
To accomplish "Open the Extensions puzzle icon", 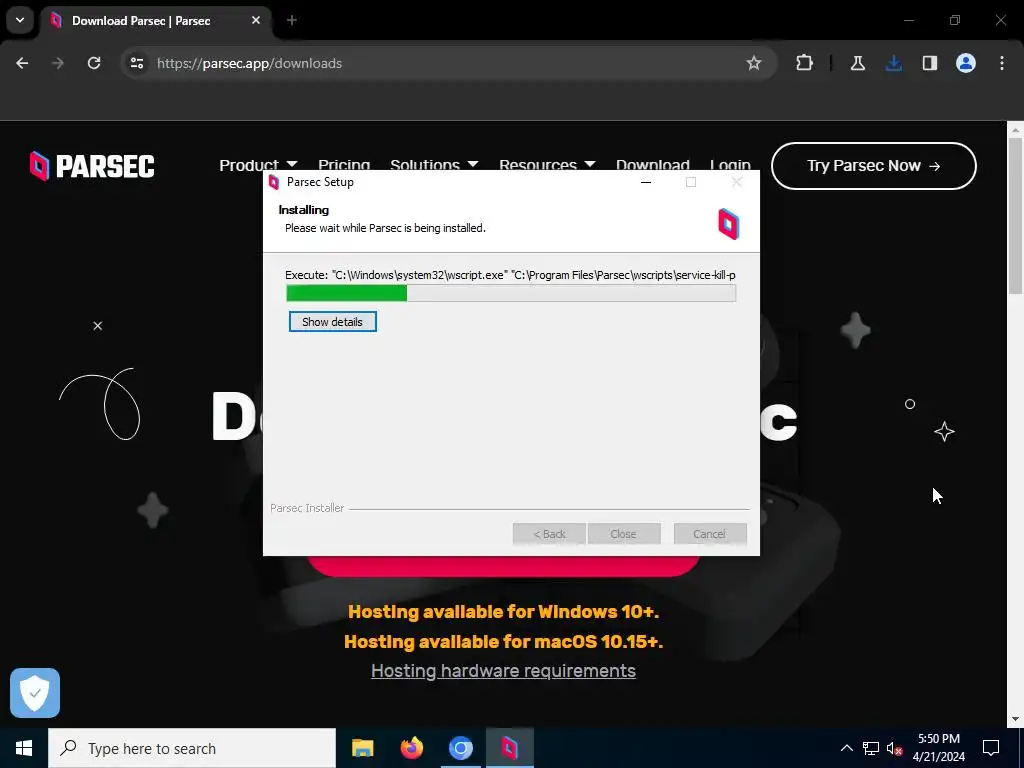I will 805,63.
